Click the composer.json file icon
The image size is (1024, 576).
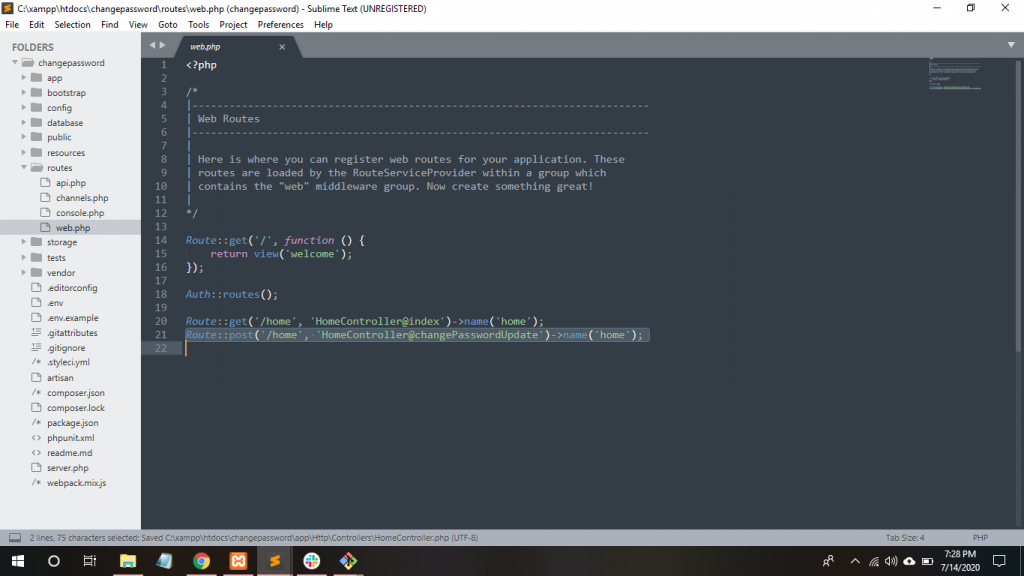coord(36,393)
